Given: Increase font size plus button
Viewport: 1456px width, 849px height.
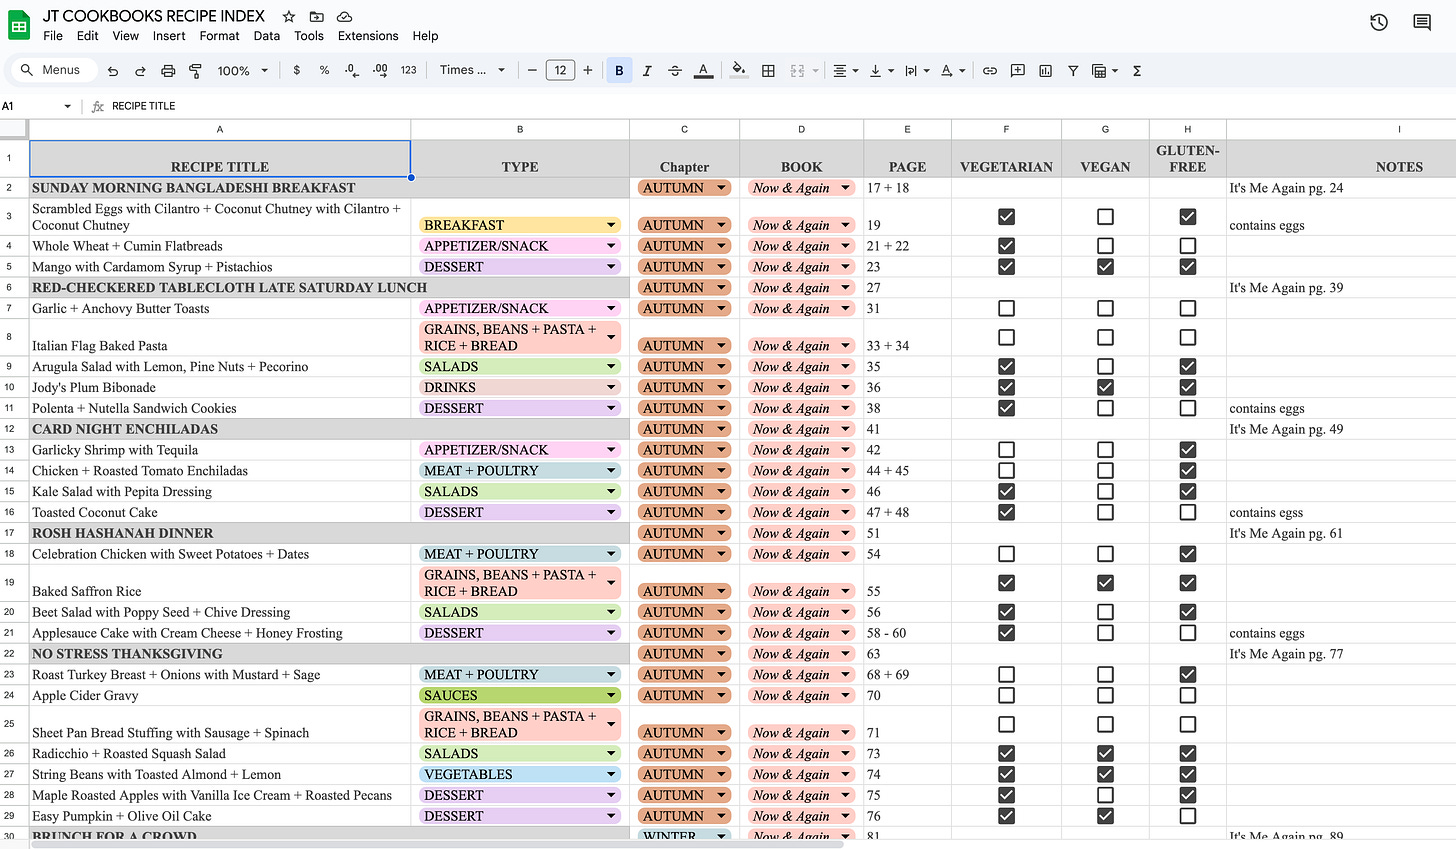Looking at the screenshot, I should pos(588,70).
